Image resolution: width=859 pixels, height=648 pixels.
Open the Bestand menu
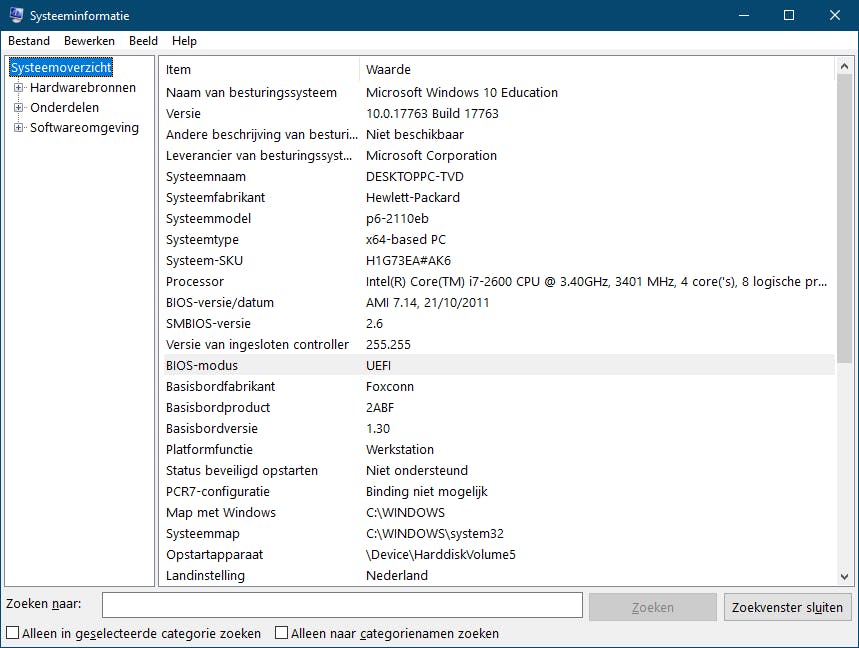point(29,41)
